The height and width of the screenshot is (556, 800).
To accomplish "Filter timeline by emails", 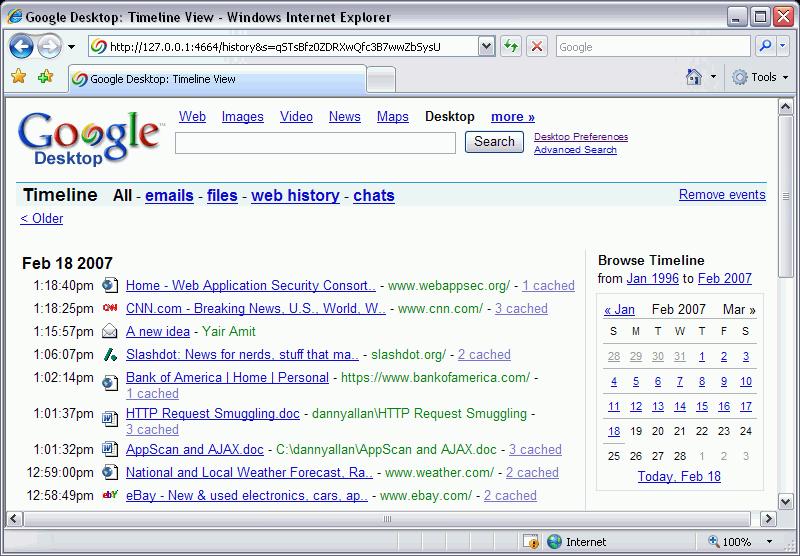I will [x=169, y=195].
